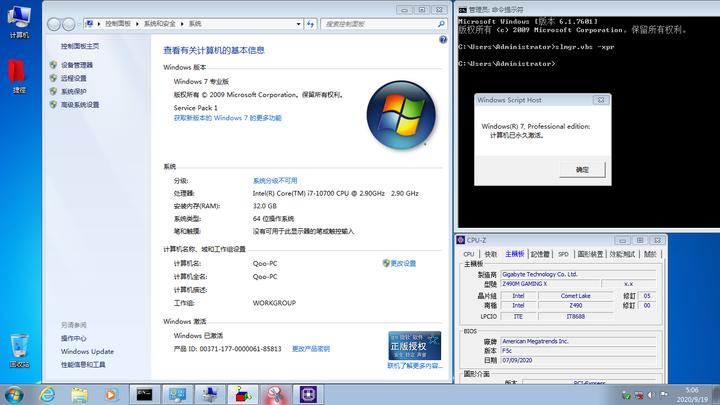
Task: Switch to Command Prompt taskbar button
Action: click(x=144, y=394)
